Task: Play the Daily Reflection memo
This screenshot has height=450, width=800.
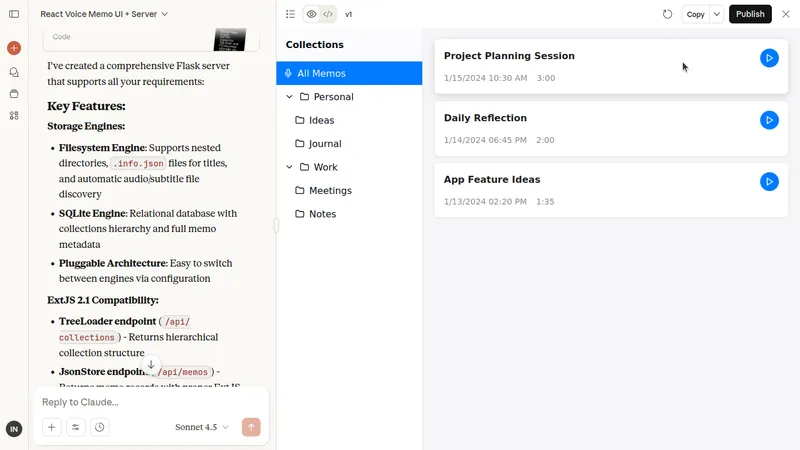Action: 768,120
